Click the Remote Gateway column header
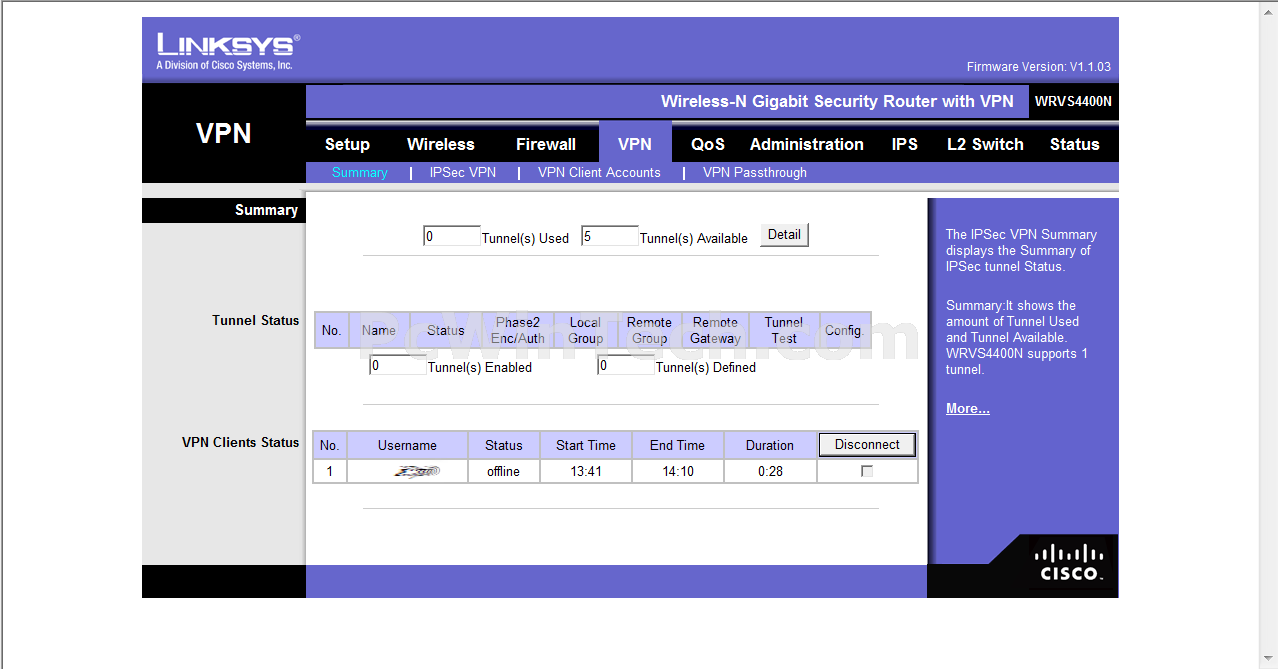This screenshot has height=669, width=1278. [x=715, y=330]
